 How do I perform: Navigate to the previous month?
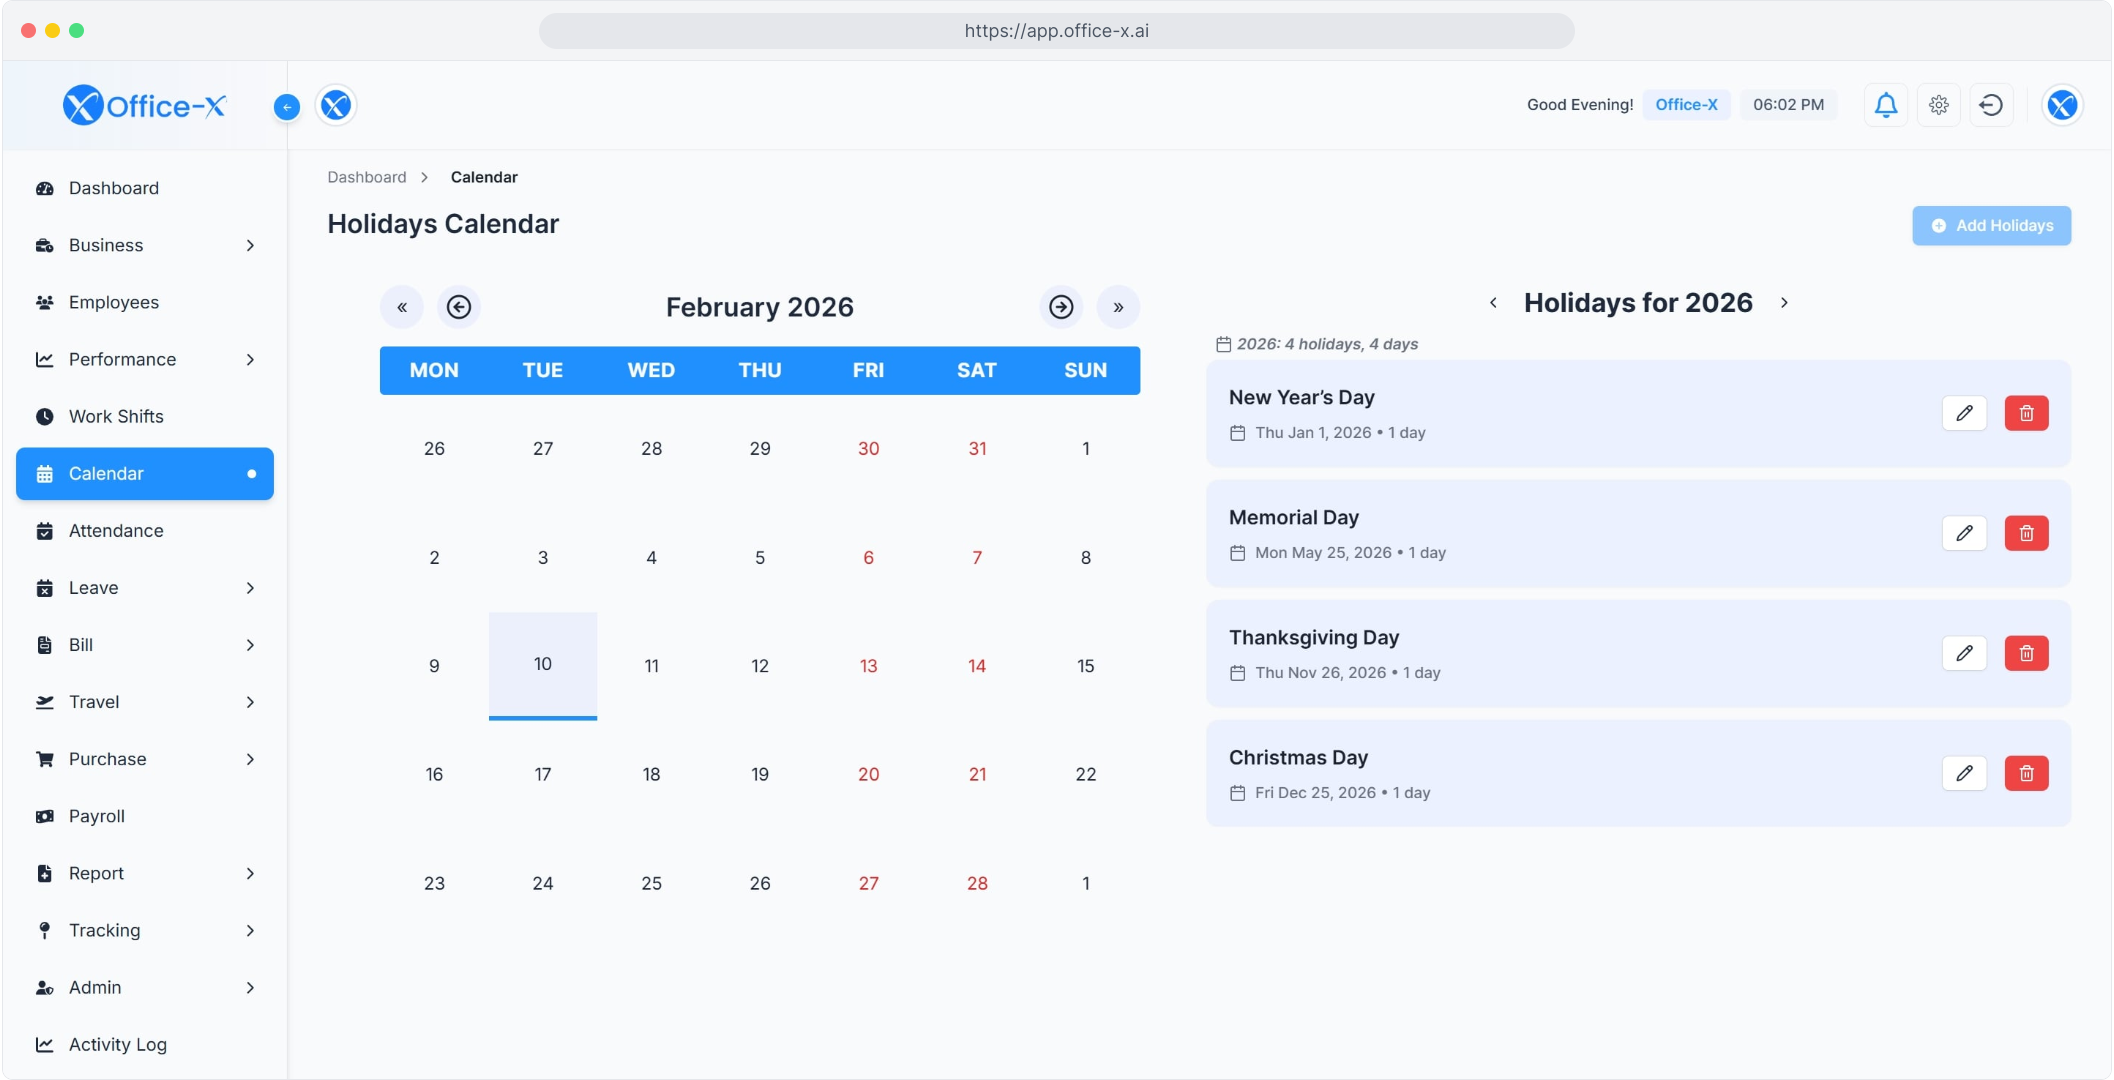(460, 307)
